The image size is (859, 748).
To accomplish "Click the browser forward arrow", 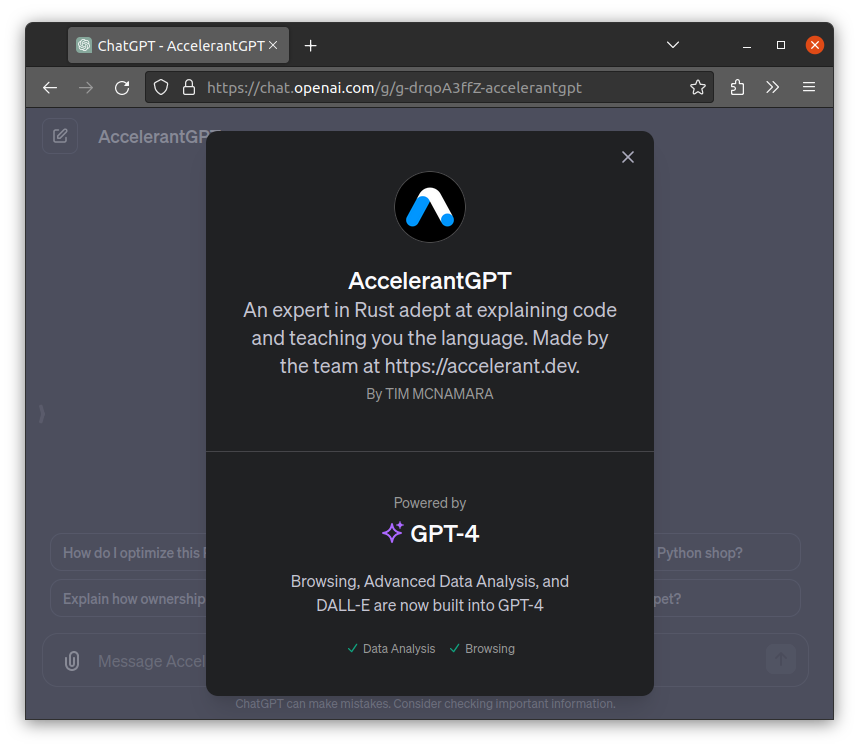I will (86, 88).
